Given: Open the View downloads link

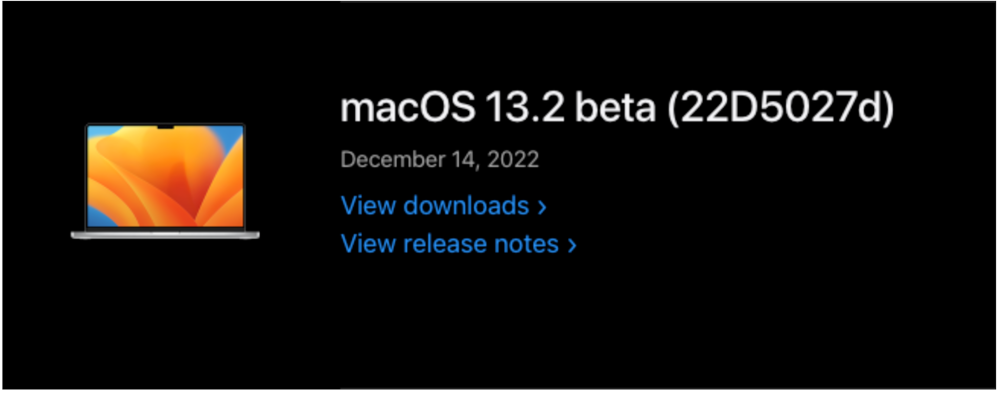Looking at the screenshot, I should point(444,206).
